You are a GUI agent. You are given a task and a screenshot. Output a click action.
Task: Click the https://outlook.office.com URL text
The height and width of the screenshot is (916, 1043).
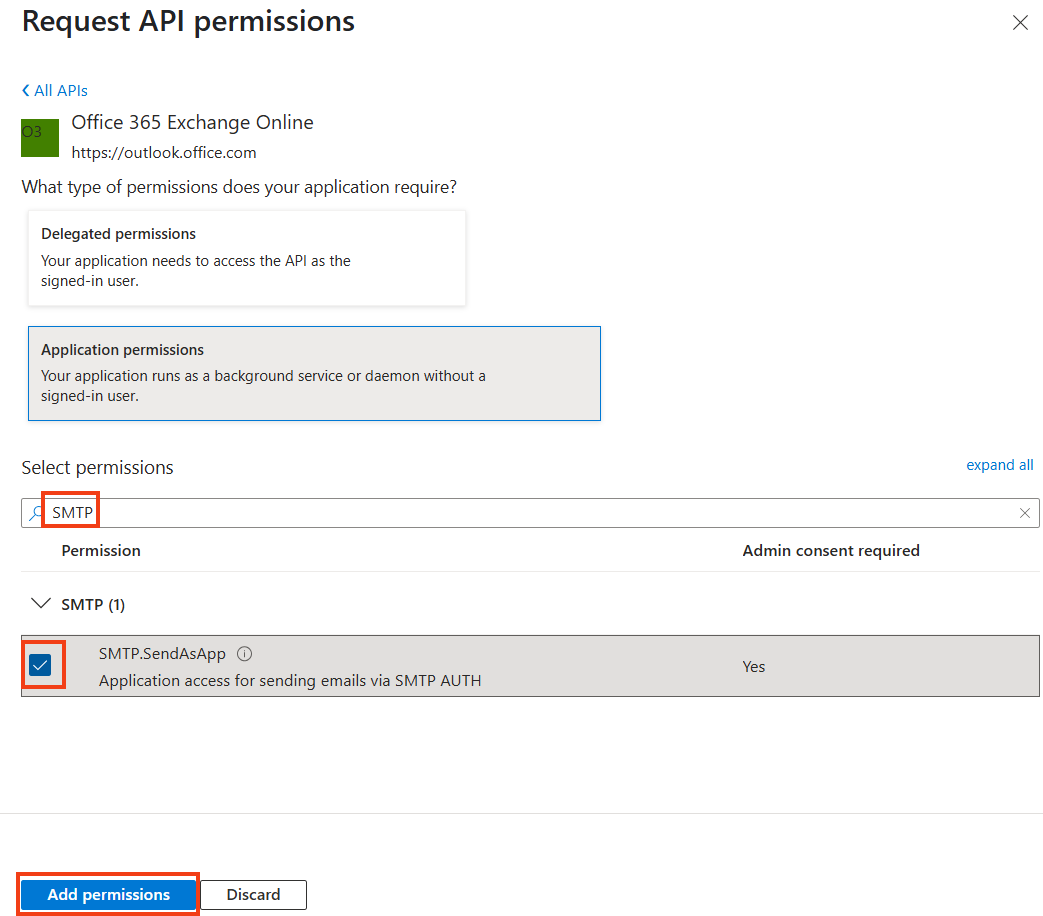point(164,153)
